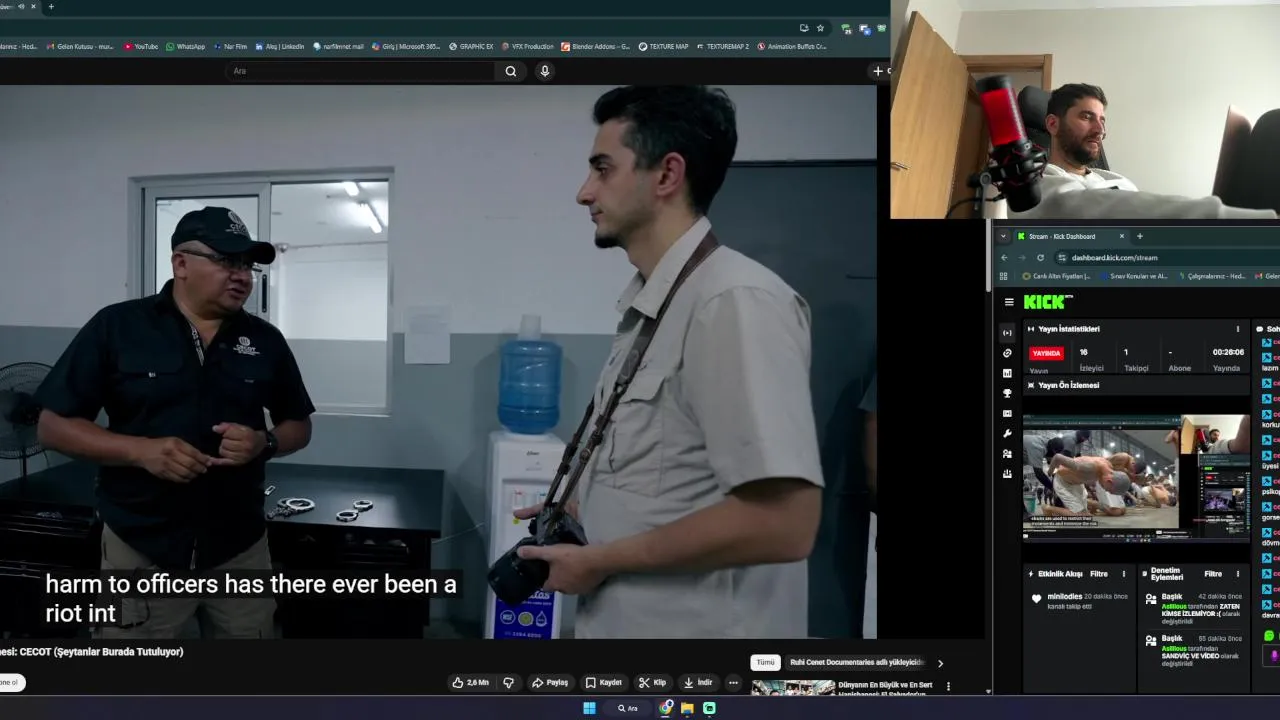Open the Blender Addons bookmark

coord(596,46)
